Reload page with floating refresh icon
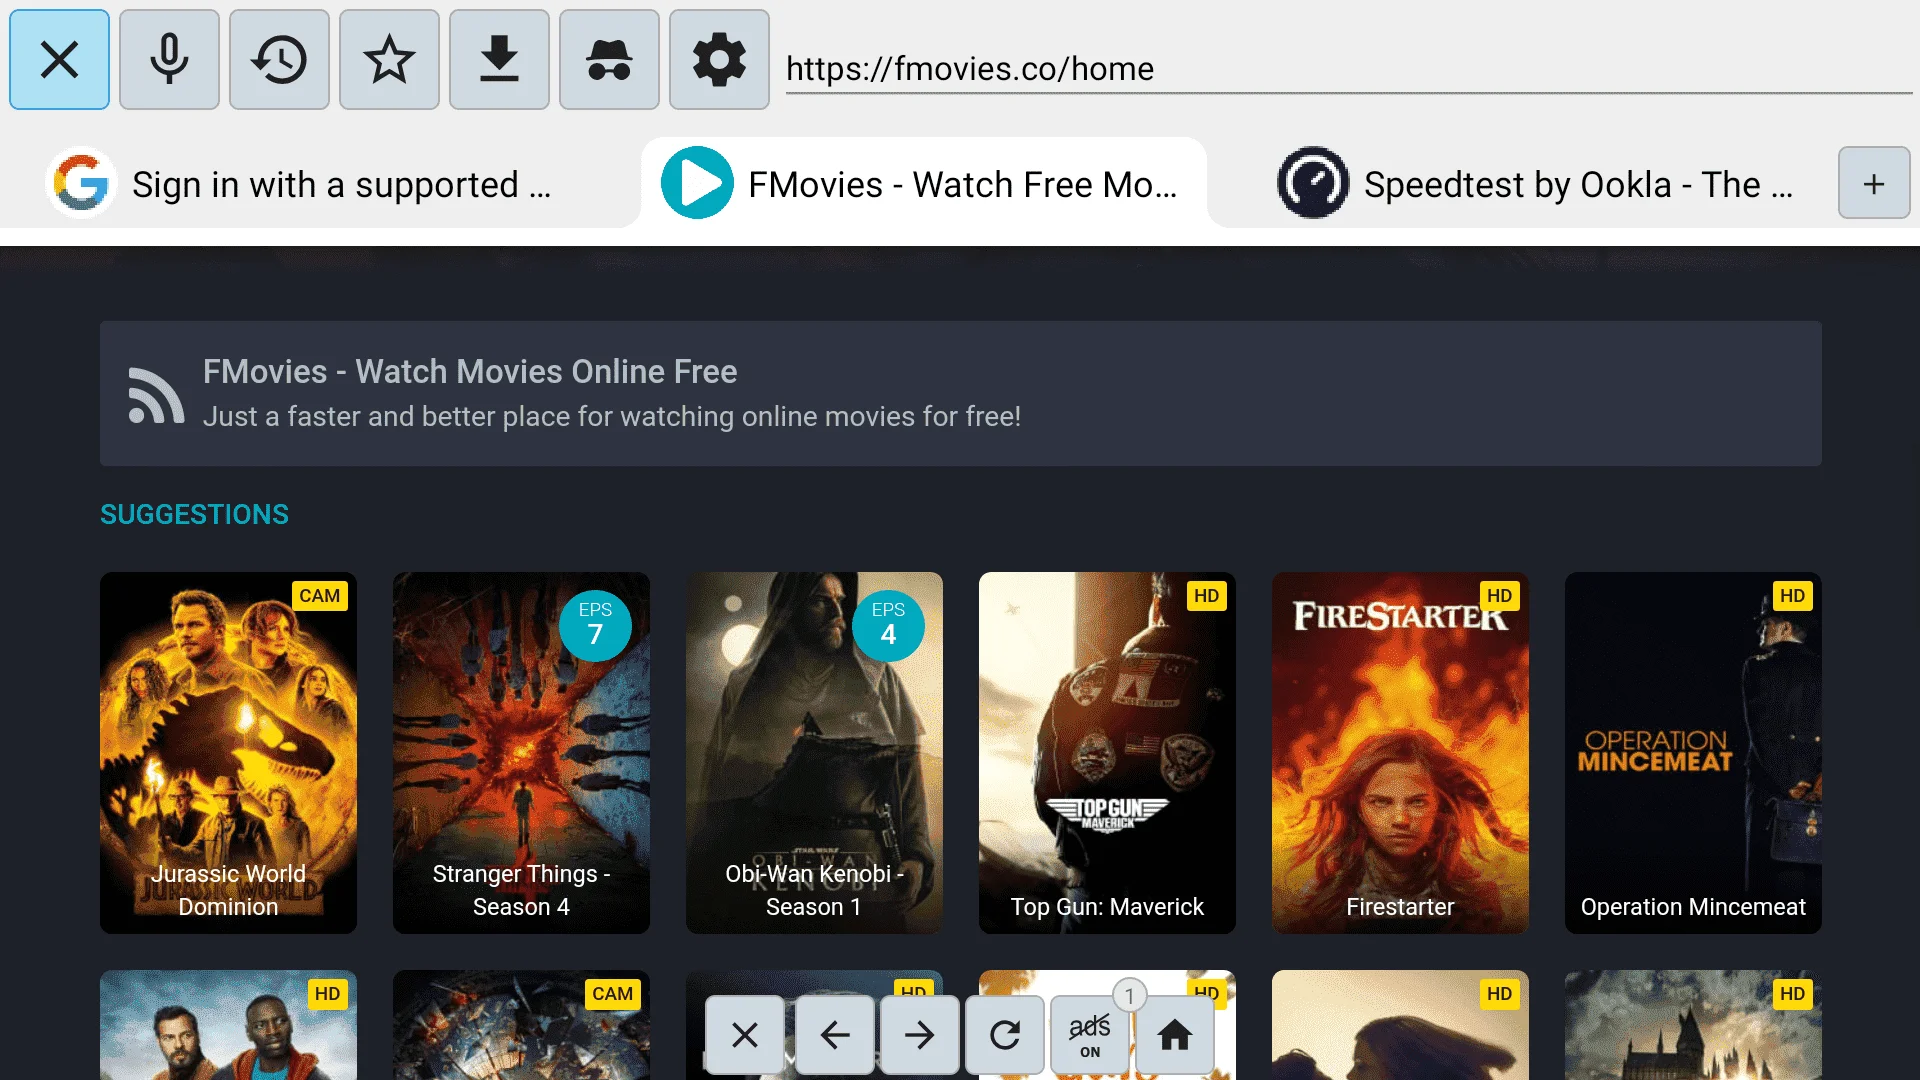The width and height of the screenshot is (1920, 1080). [x=1005, y=1035]
